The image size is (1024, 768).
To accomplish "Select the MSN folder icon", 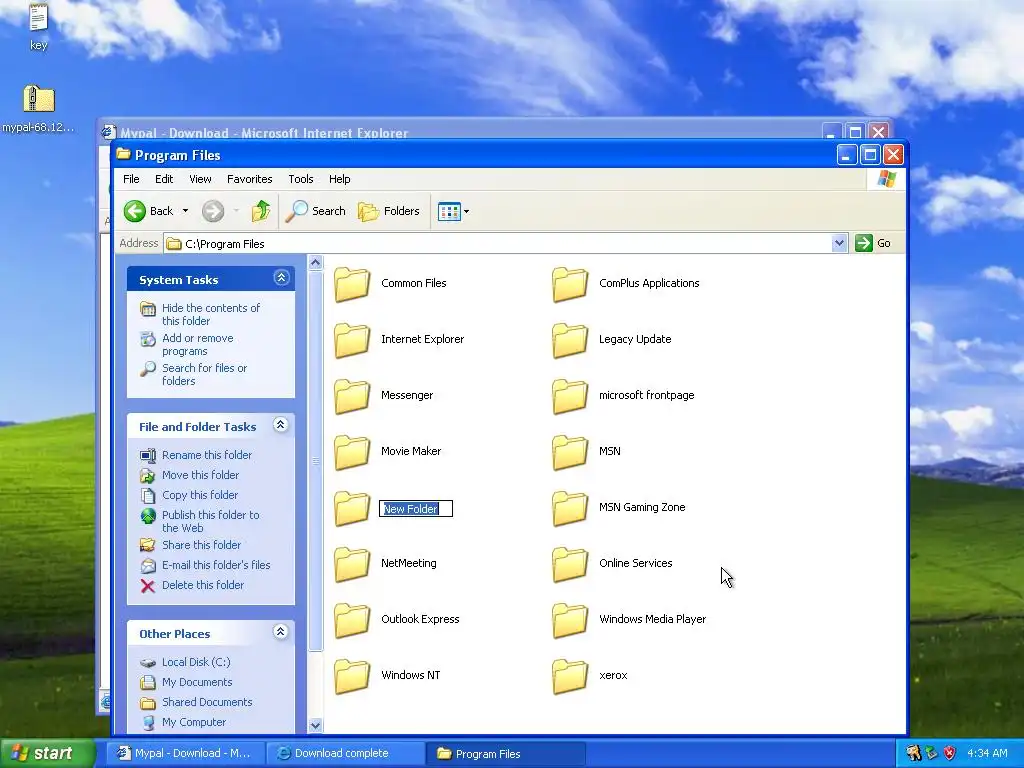I will coord(570,452).
